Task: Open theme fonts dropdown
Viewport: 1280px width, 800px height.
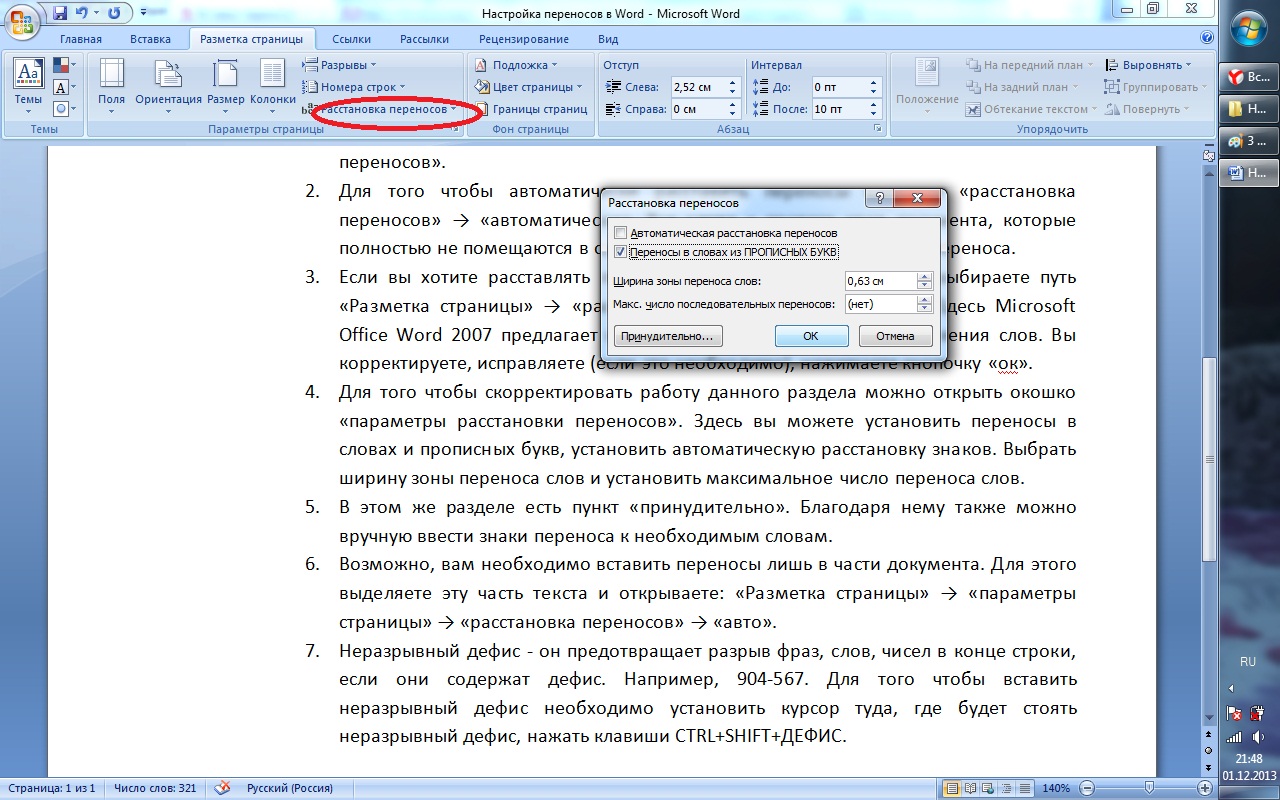Action: coord(64,87)
